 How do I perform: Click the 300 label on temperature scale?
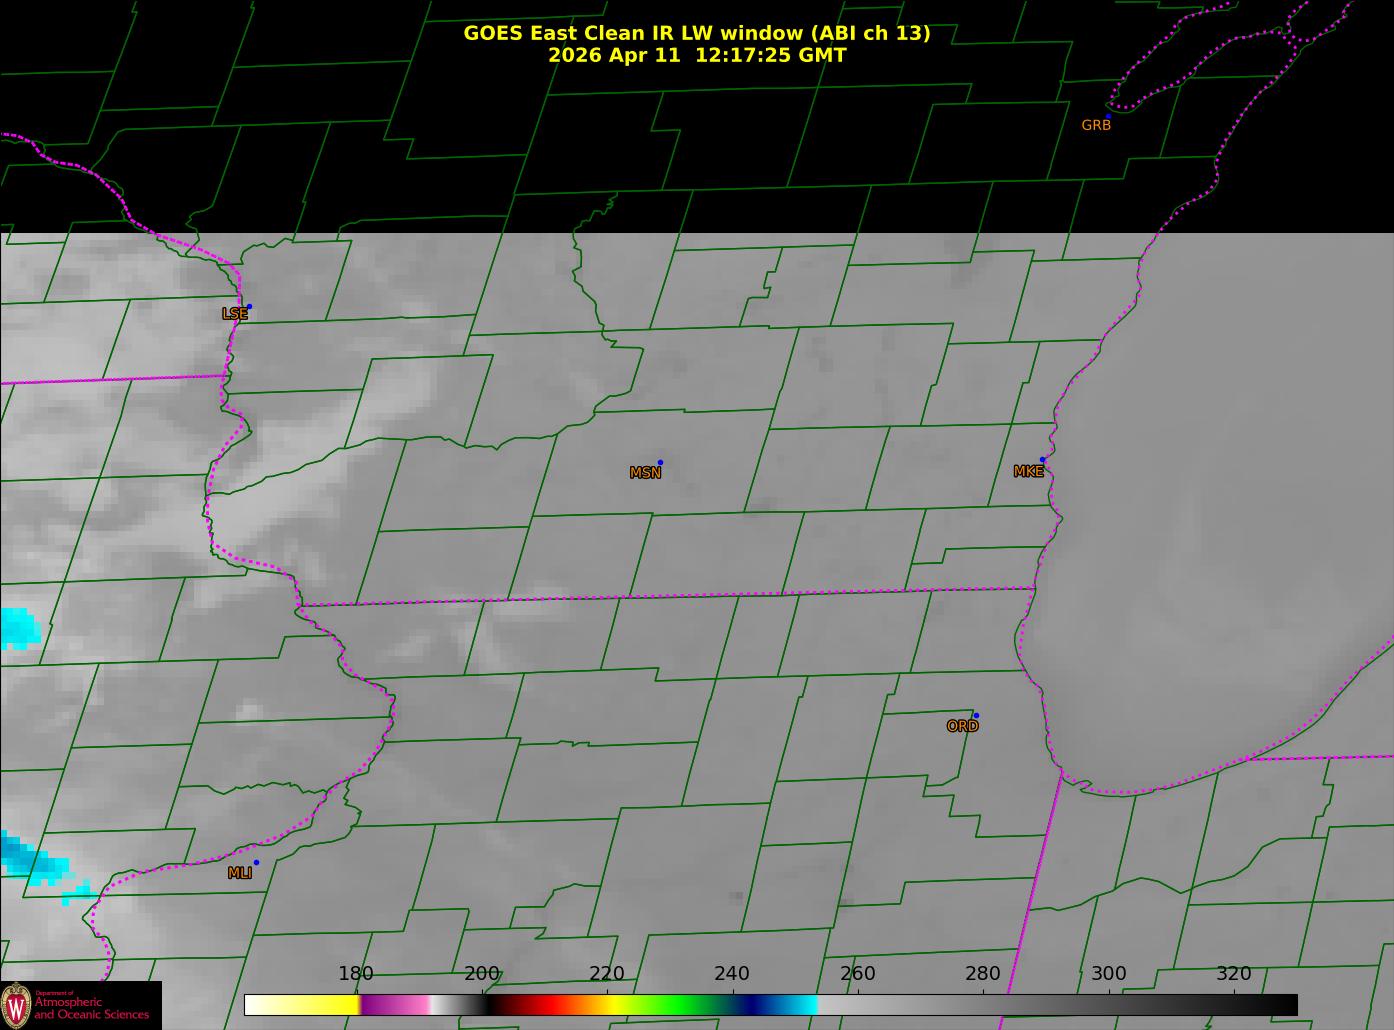(x=1108, y=974)
